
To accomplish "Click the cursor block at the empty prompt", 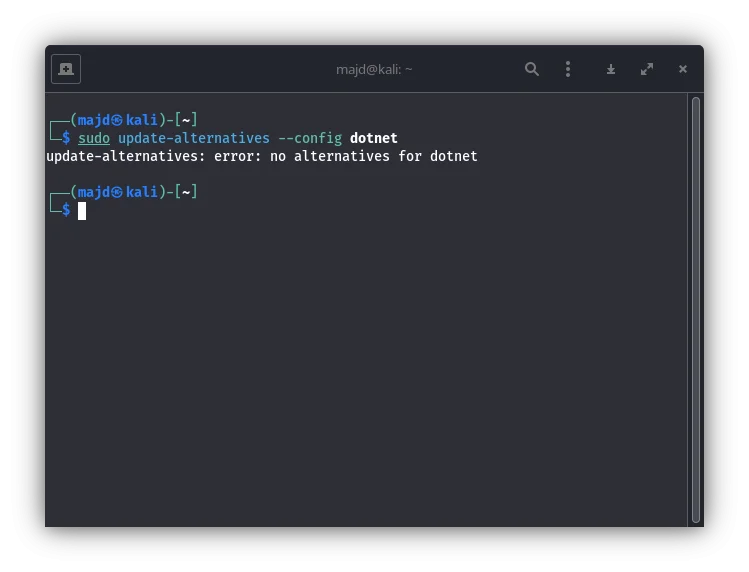I will 82,211.
